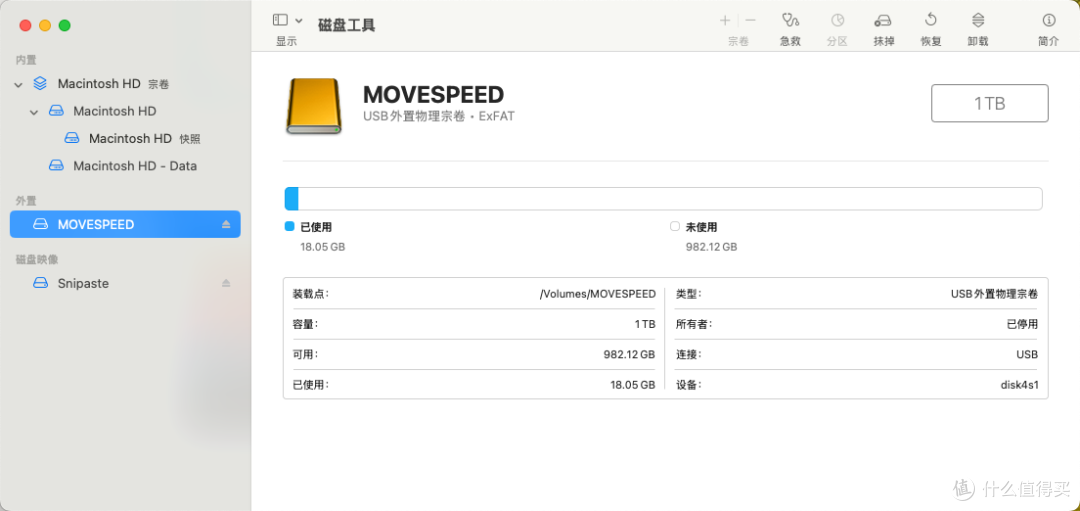Click the Restore (恢复) toolbar icon

(931, 20)
